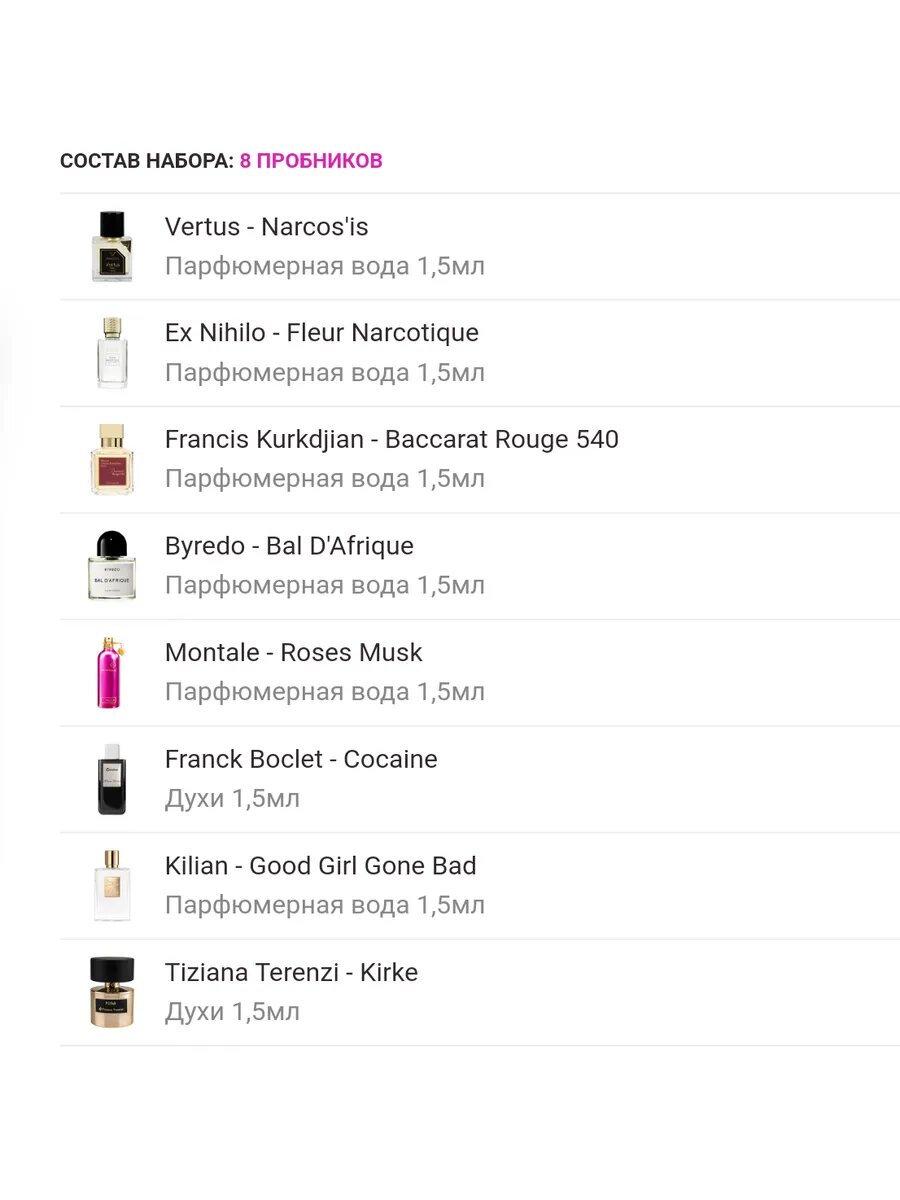
Task: Click the "Byredo - Bal D'Afrique" title
Action: tap(289, 546)
